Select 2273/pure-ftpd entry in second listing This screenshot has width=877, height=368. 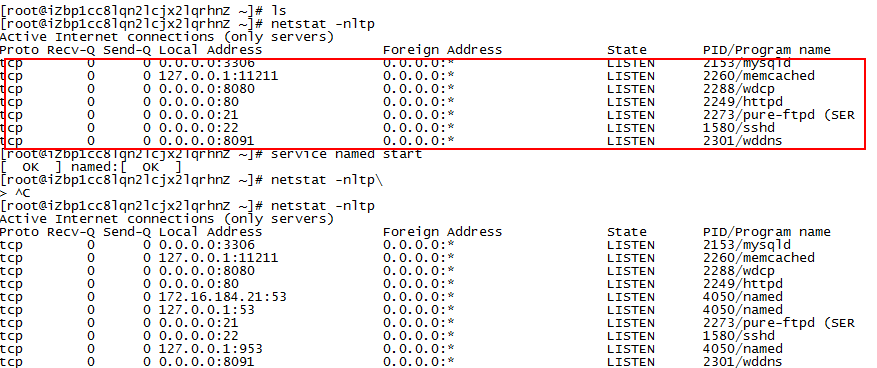779,323
